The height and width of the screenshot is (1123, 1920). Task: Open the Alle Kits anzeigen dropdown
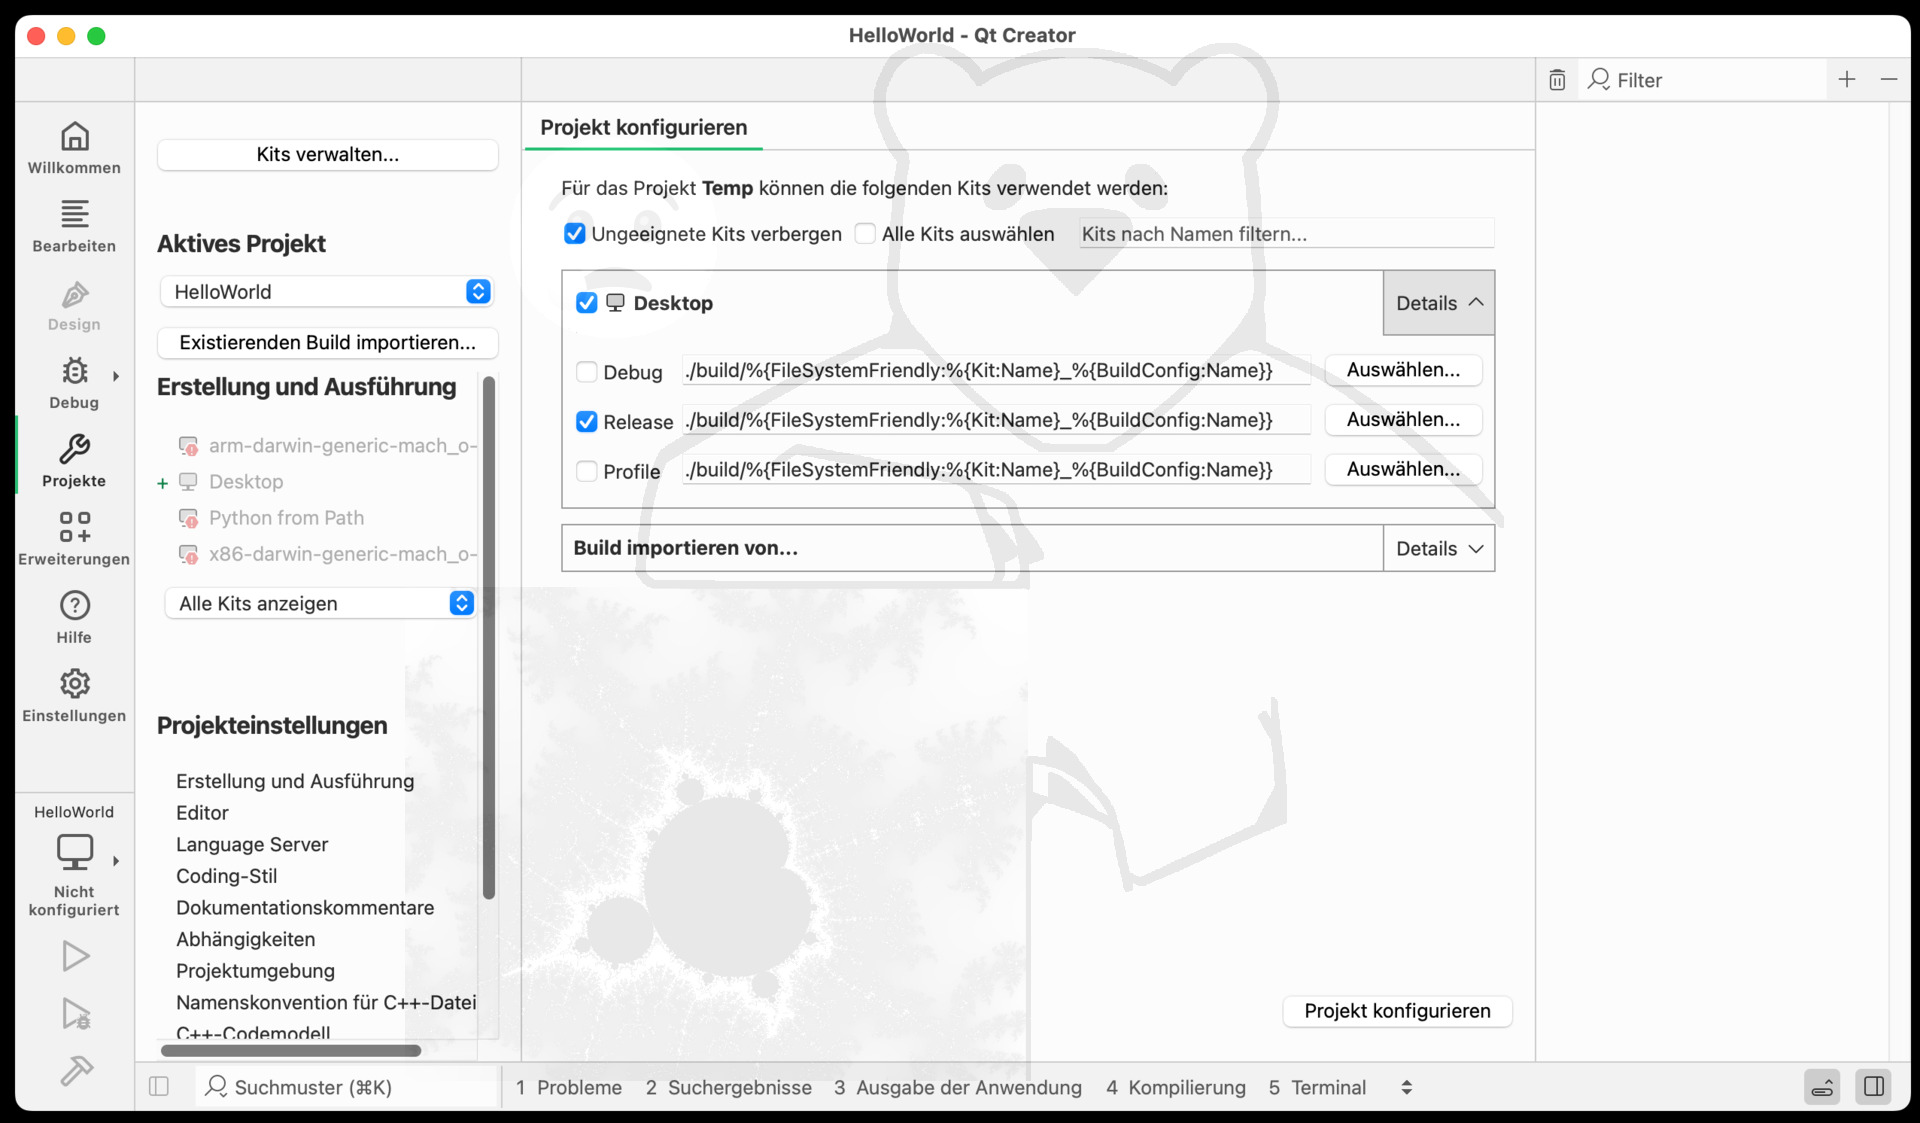pos(319,603)
